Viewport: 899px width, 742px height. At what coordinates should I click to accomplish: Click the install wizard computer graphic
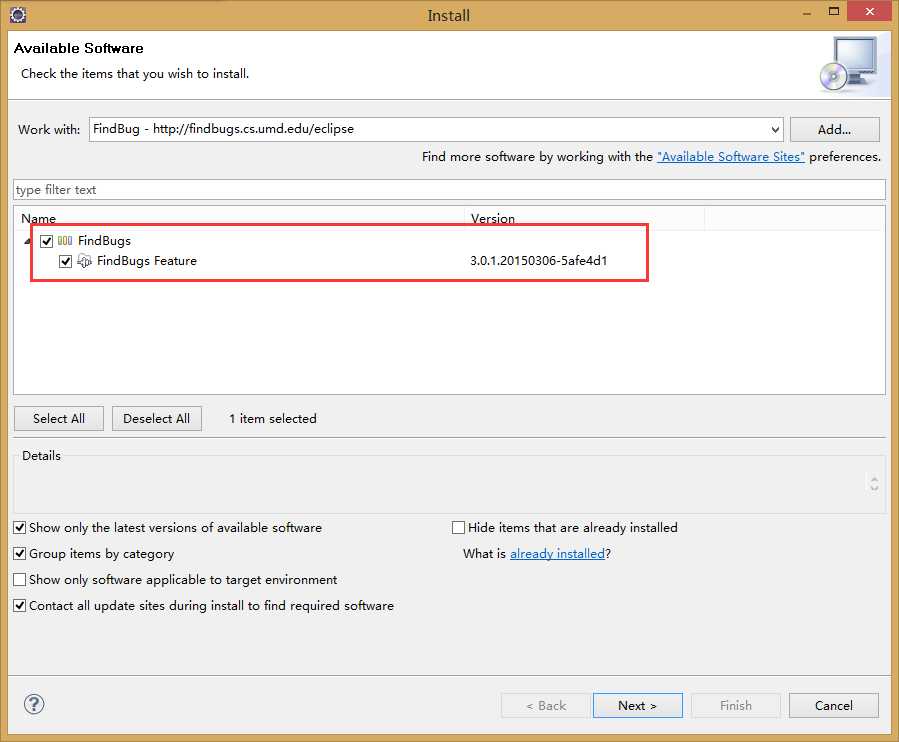pyautogui.click(x=849, y=64)
